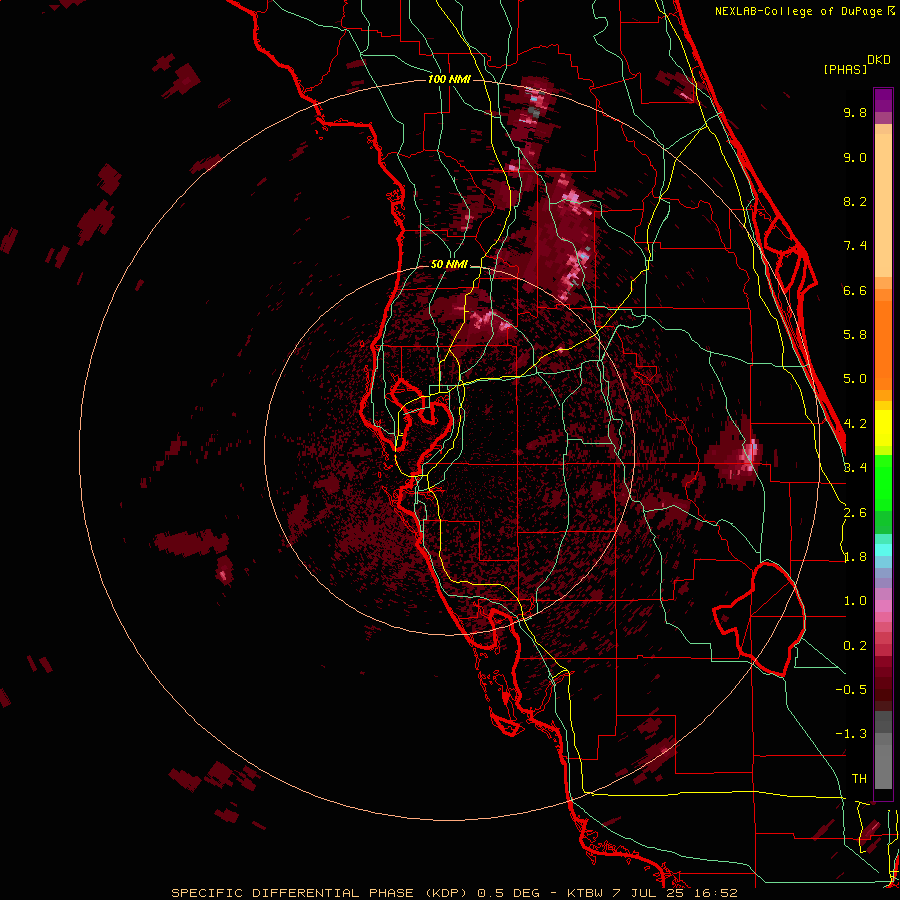
Task: Click the 50 NMI range ring label
Action: point(449,264)
